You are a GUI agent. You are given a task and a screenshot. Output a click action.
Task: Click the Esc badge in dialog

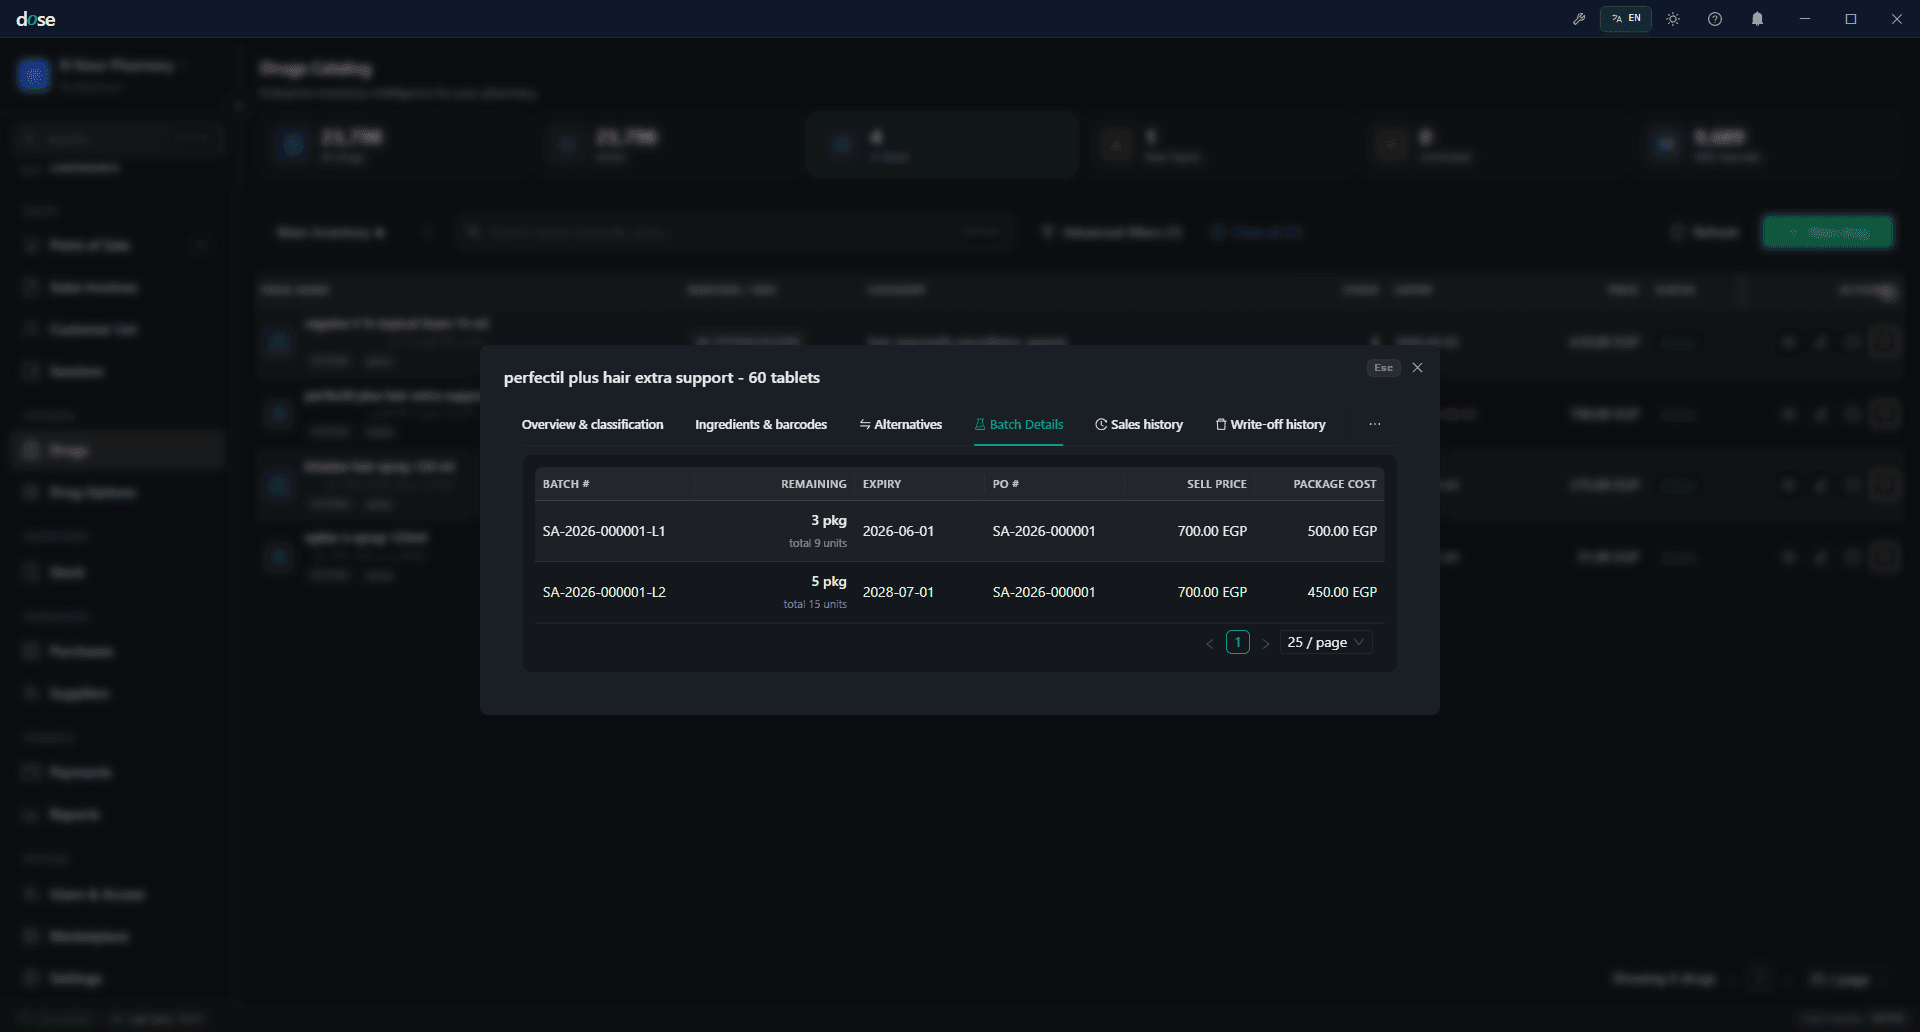coord(1383,368)
